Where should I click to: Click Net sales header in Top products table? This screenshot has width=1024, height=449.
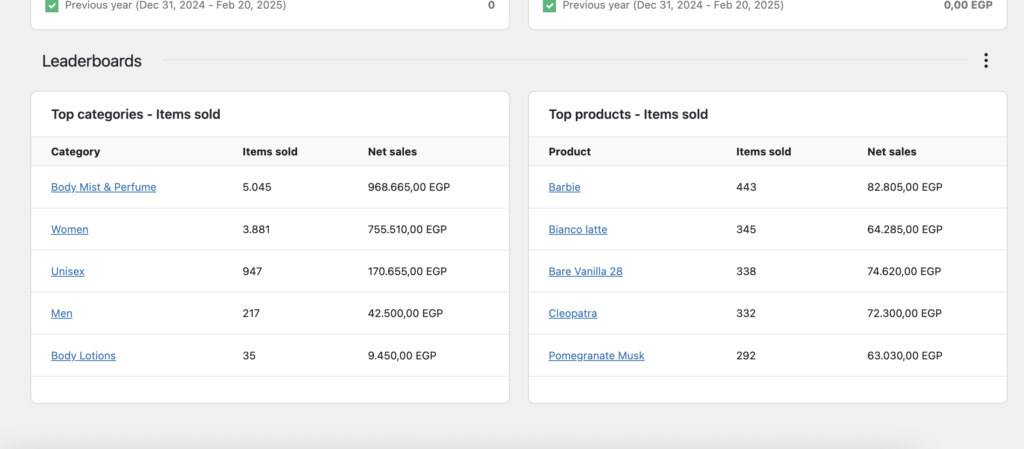891,152
